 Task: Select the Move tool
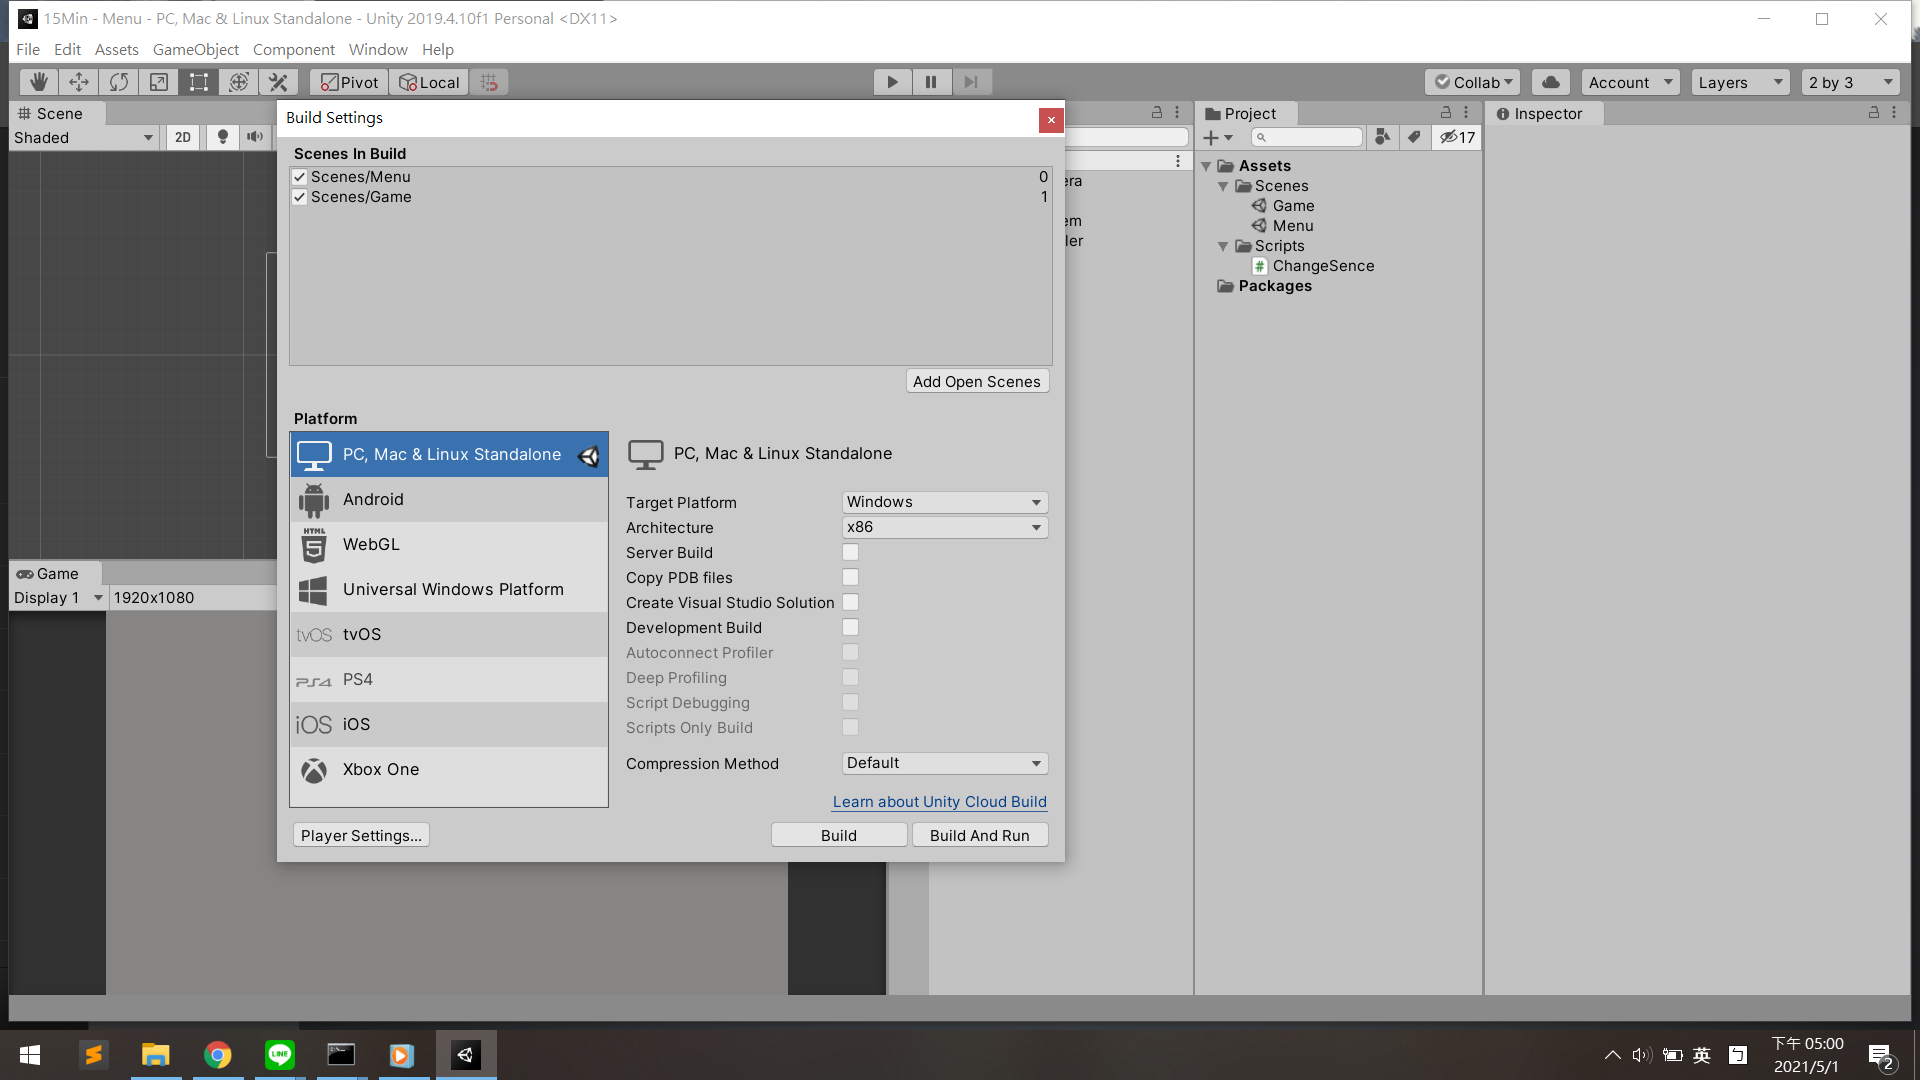click(x=78, y=82)
